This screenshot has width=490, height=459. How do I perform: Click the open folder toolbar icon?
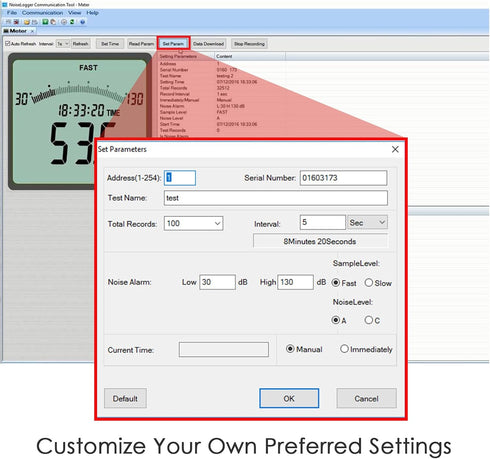(27, 22)
